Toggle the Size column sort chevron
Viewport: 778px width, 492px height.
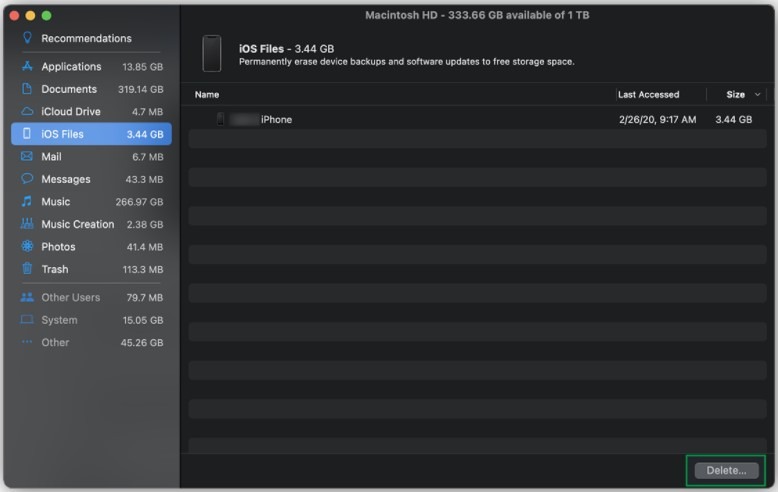pyautogui.click(x=757, y=94)
